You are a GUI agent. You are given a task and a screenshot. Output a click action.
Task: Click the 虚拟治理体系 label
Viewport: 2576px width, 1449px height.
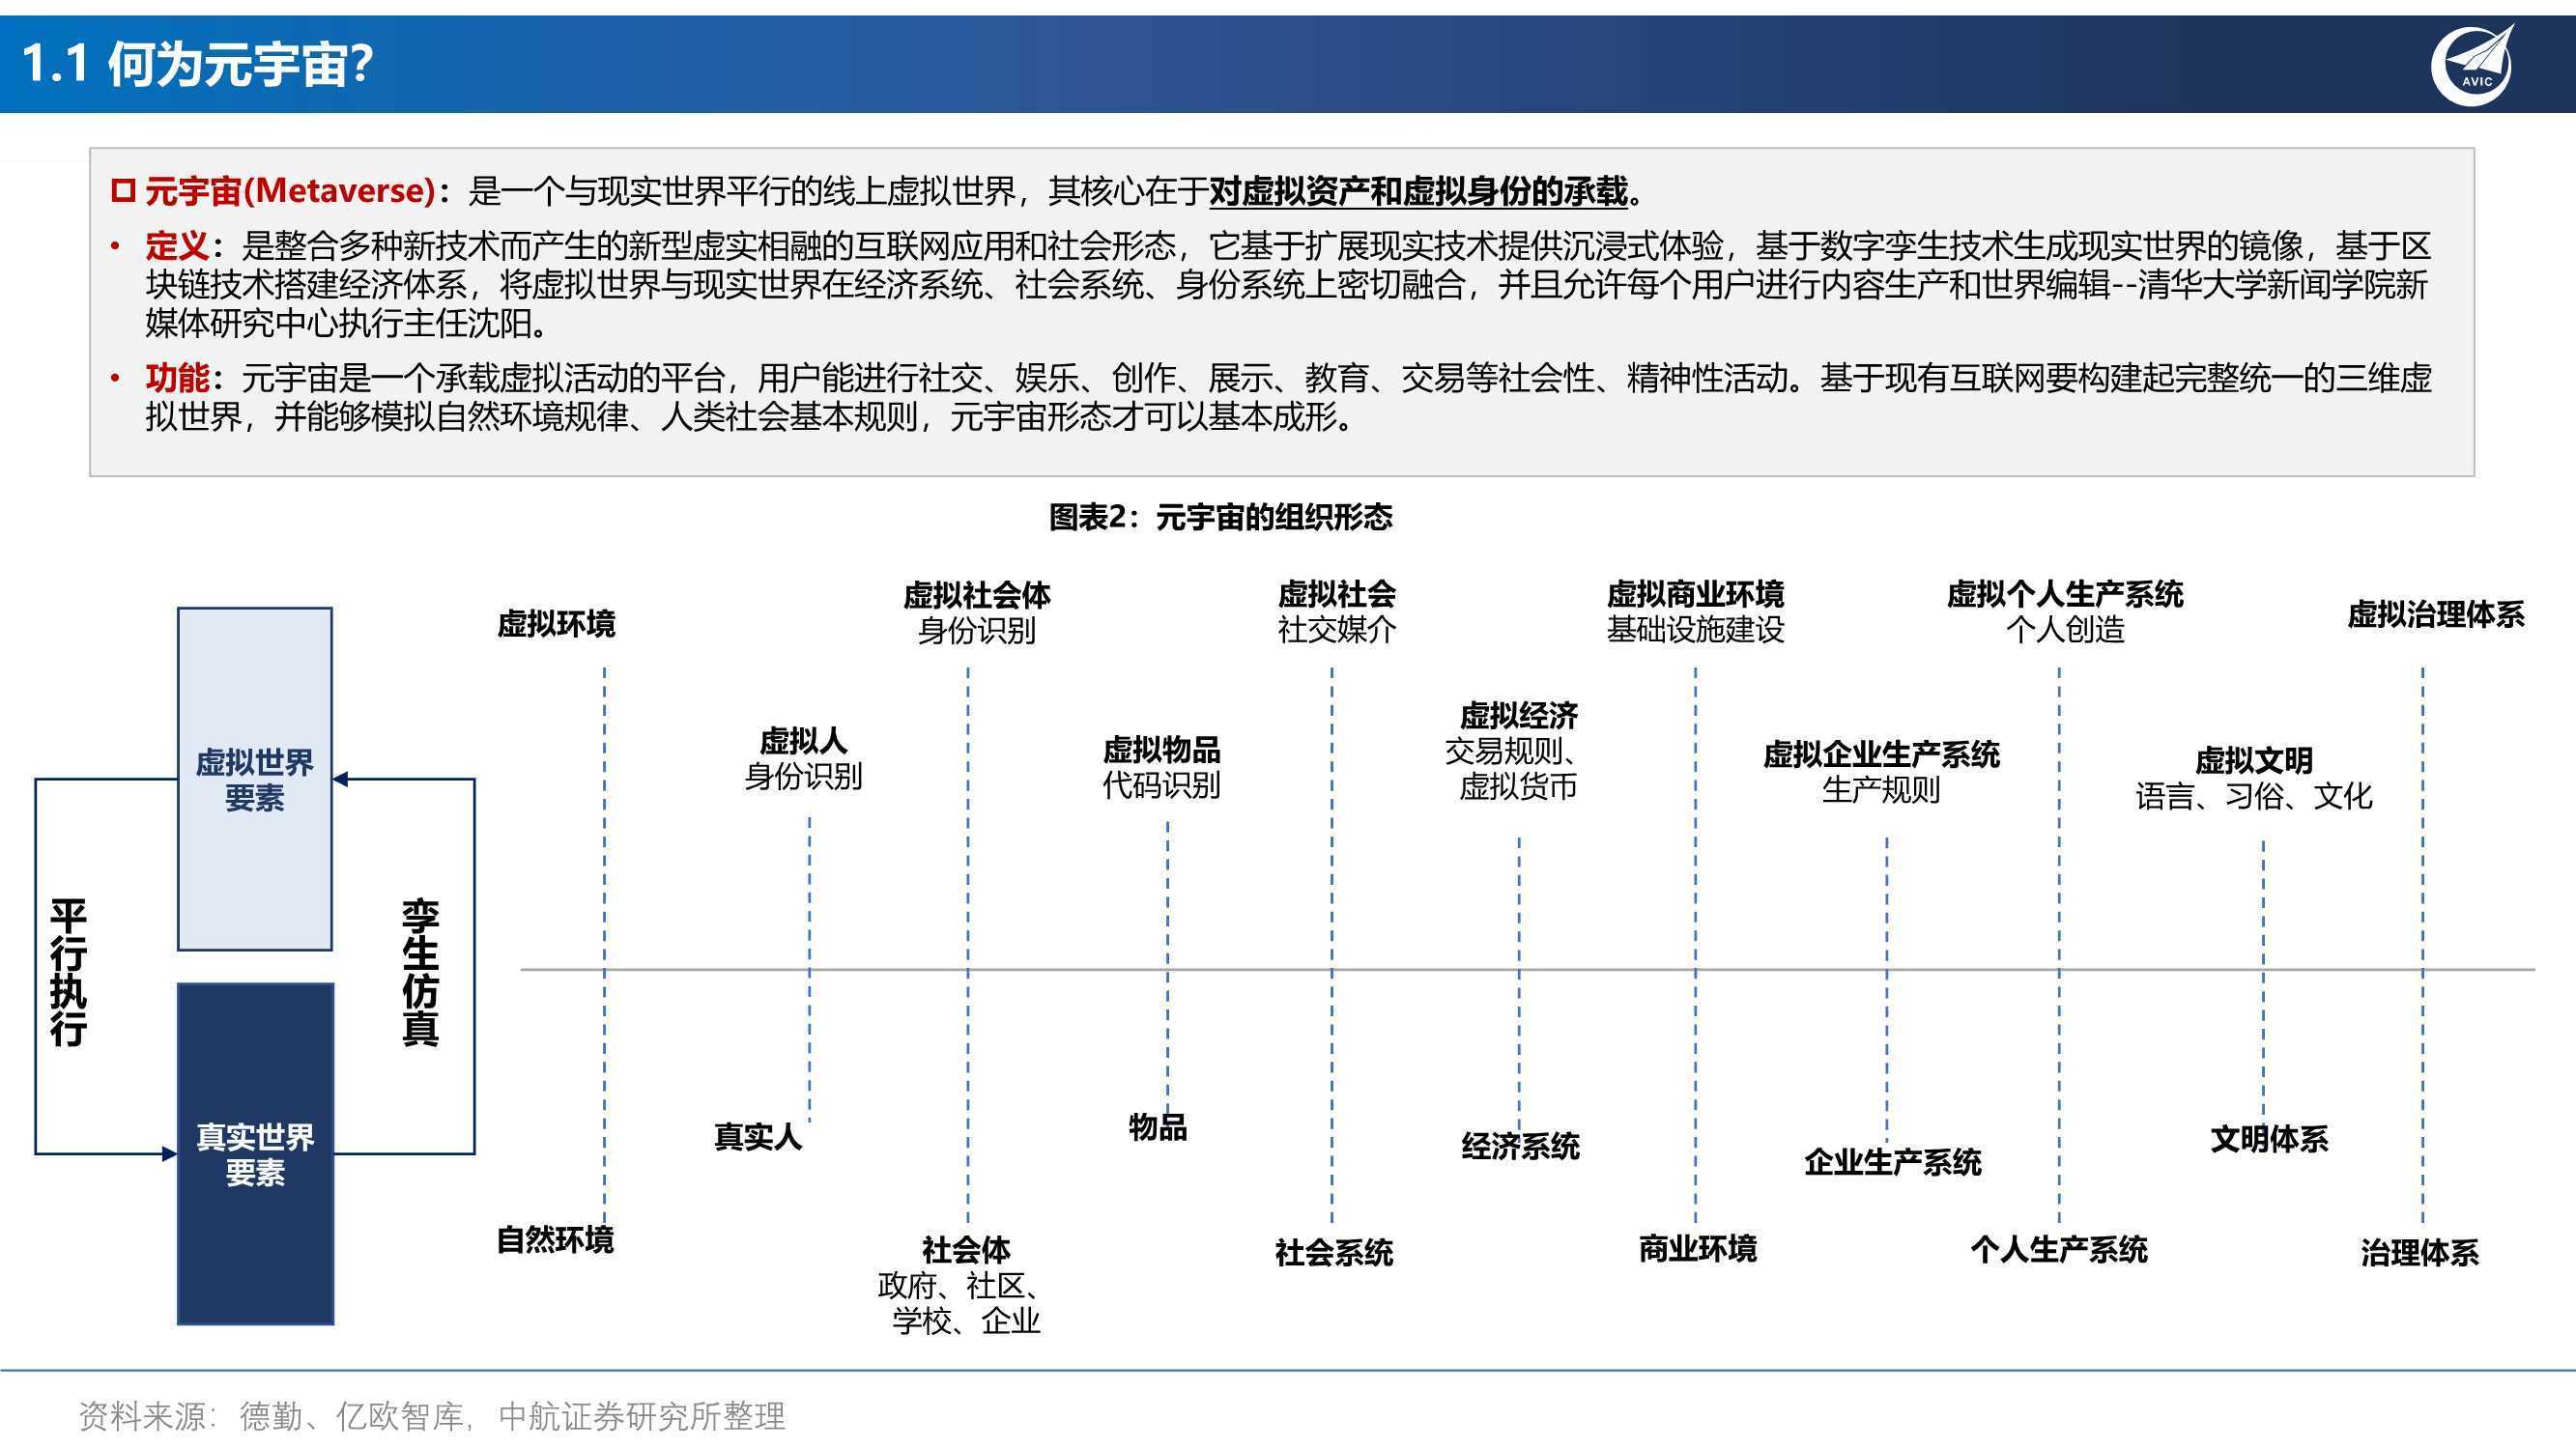(2436, 614)
